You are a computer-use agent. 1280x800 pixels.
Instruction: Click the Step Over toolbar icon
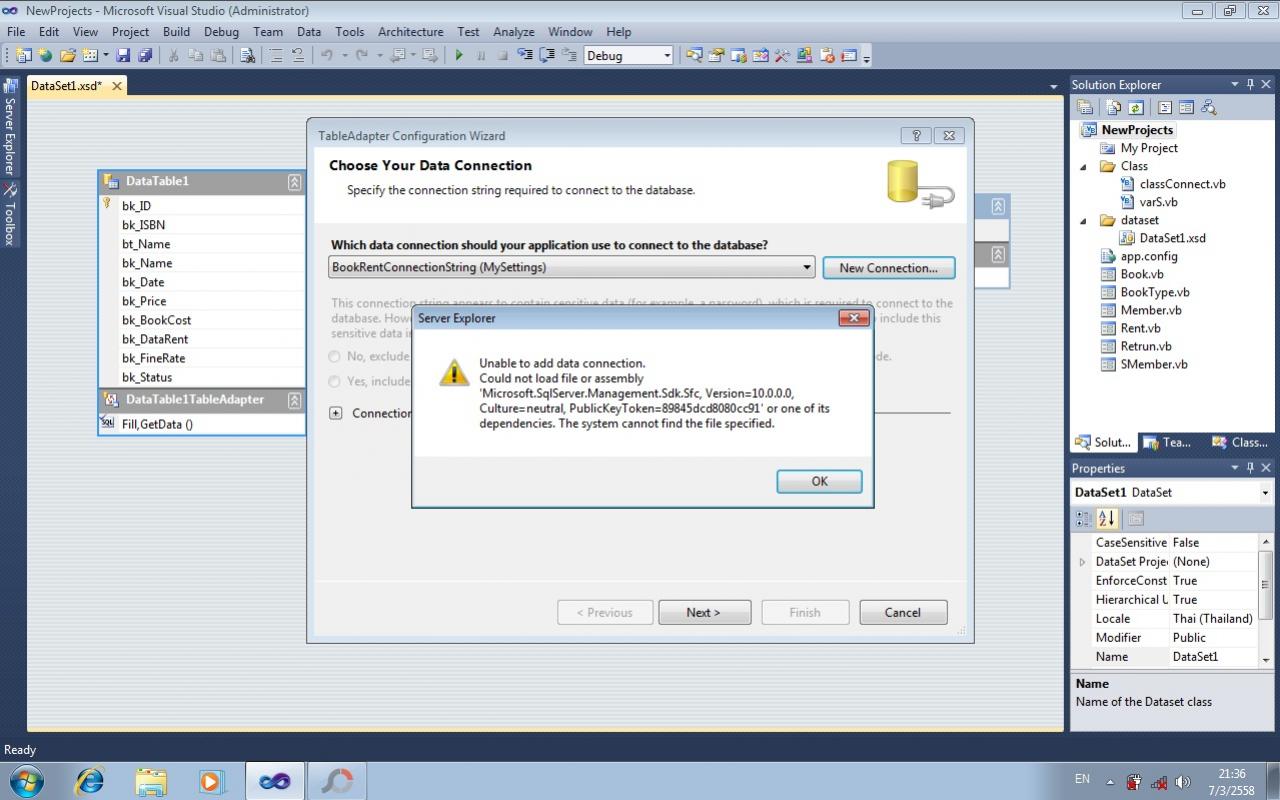coord(548,56)
